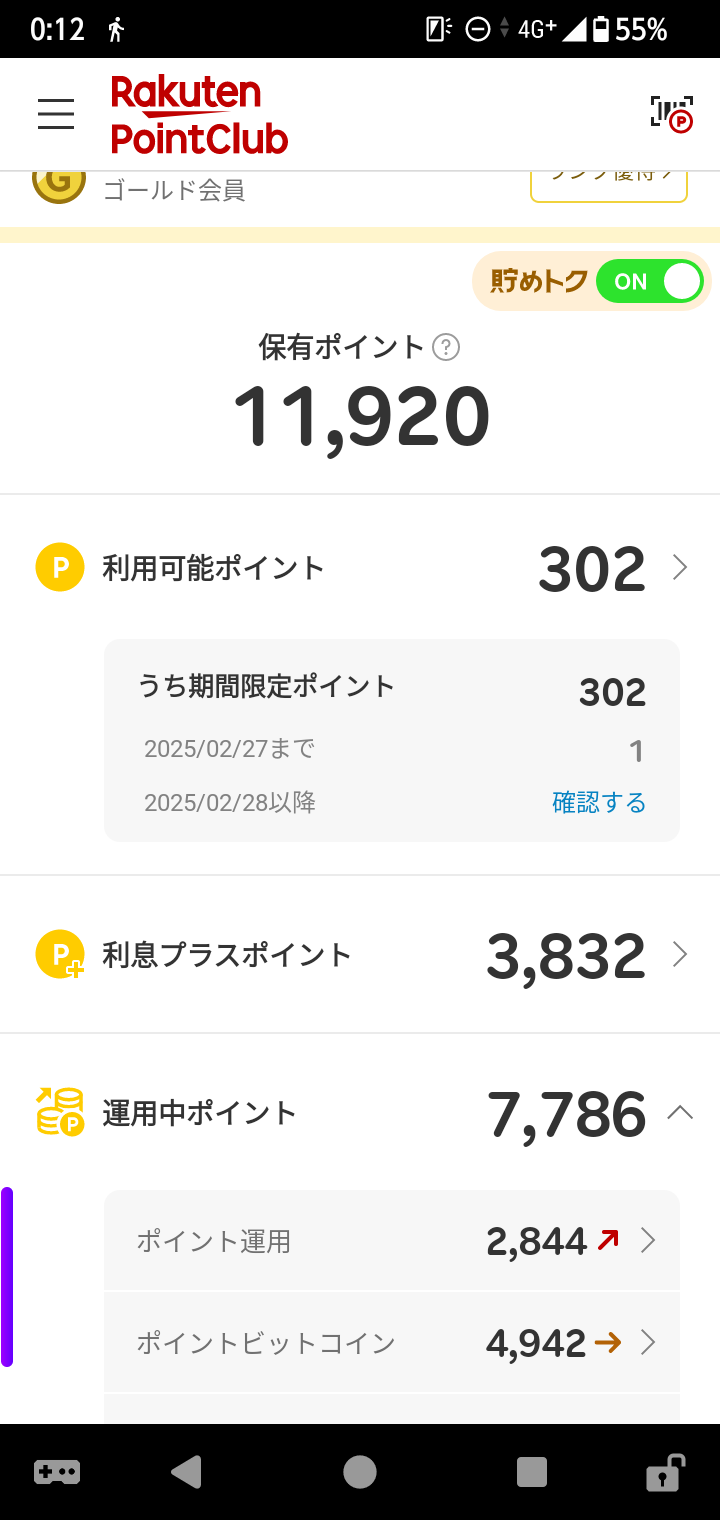Screen dimensions: 720x1520
Task: Tap the Android back navigation button
Action: 187,1472
